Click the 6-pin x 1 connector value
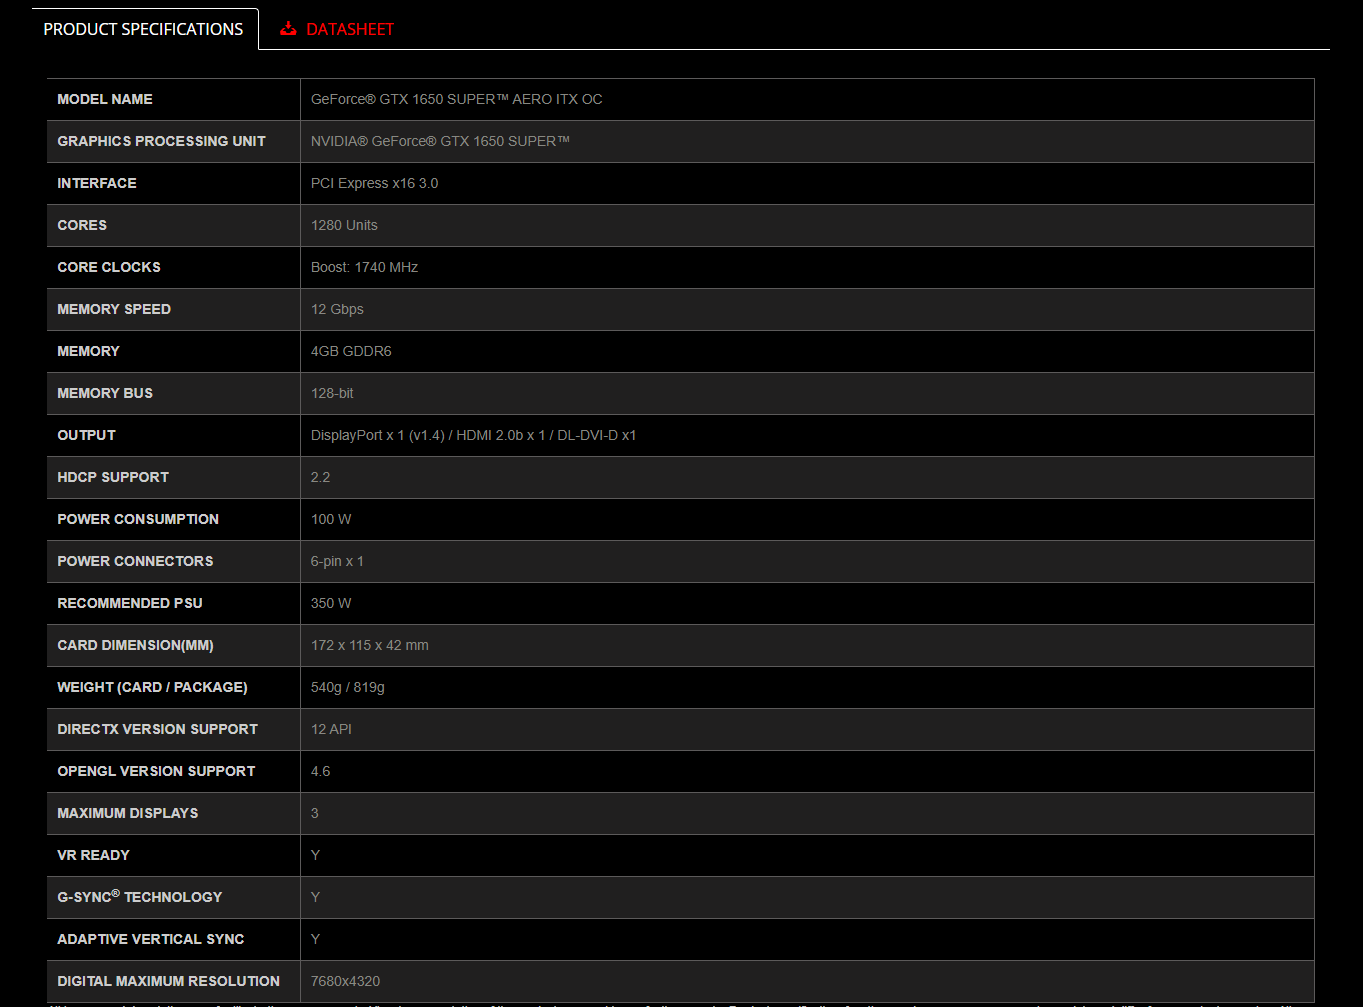Image resolution: width=1363 pixels, height=1007 pixels. pyautogui.click(x=337, y=561)
